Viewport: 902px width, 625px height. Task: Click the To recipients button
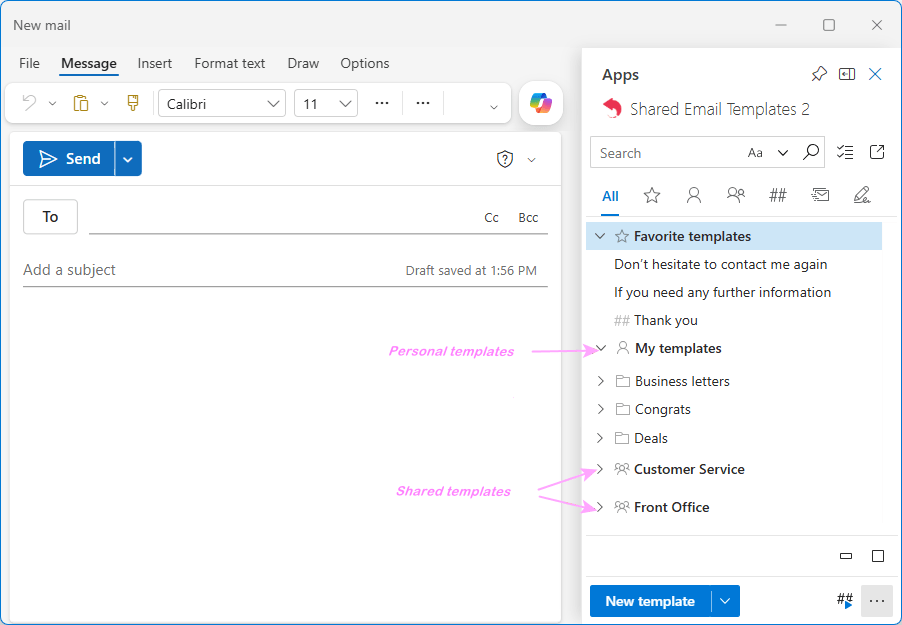click(x=51, y=217)
